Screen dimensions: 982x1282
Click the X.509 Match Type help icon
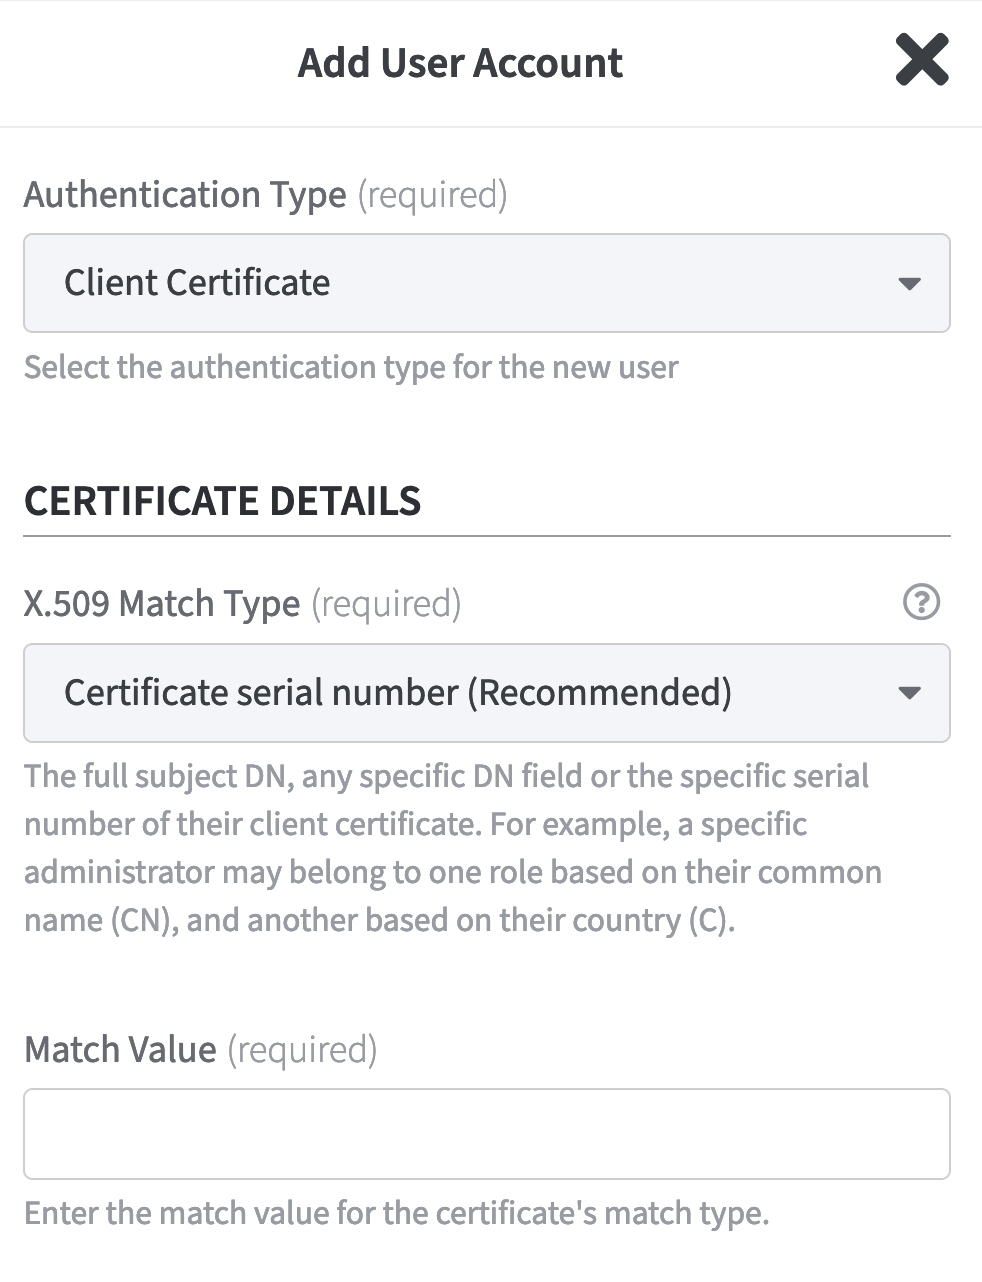921,602
